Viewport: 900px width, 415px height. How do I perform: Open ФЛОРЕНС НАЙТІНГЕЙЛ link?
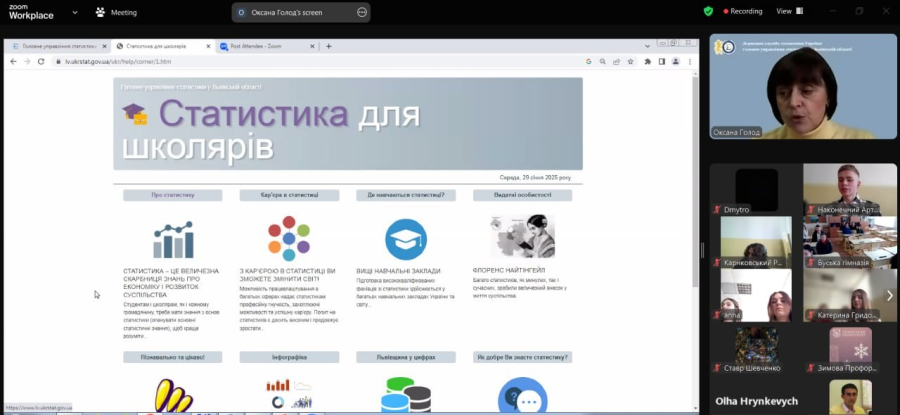(509, 270)
